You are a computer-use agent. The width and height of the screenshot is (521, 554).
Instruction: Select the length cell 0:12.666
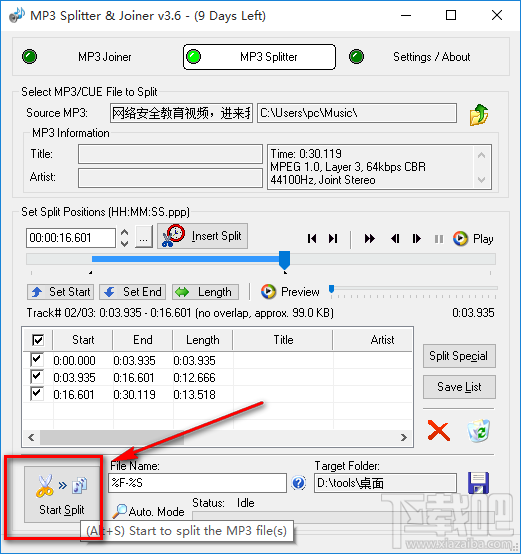[x=194, y=378]
